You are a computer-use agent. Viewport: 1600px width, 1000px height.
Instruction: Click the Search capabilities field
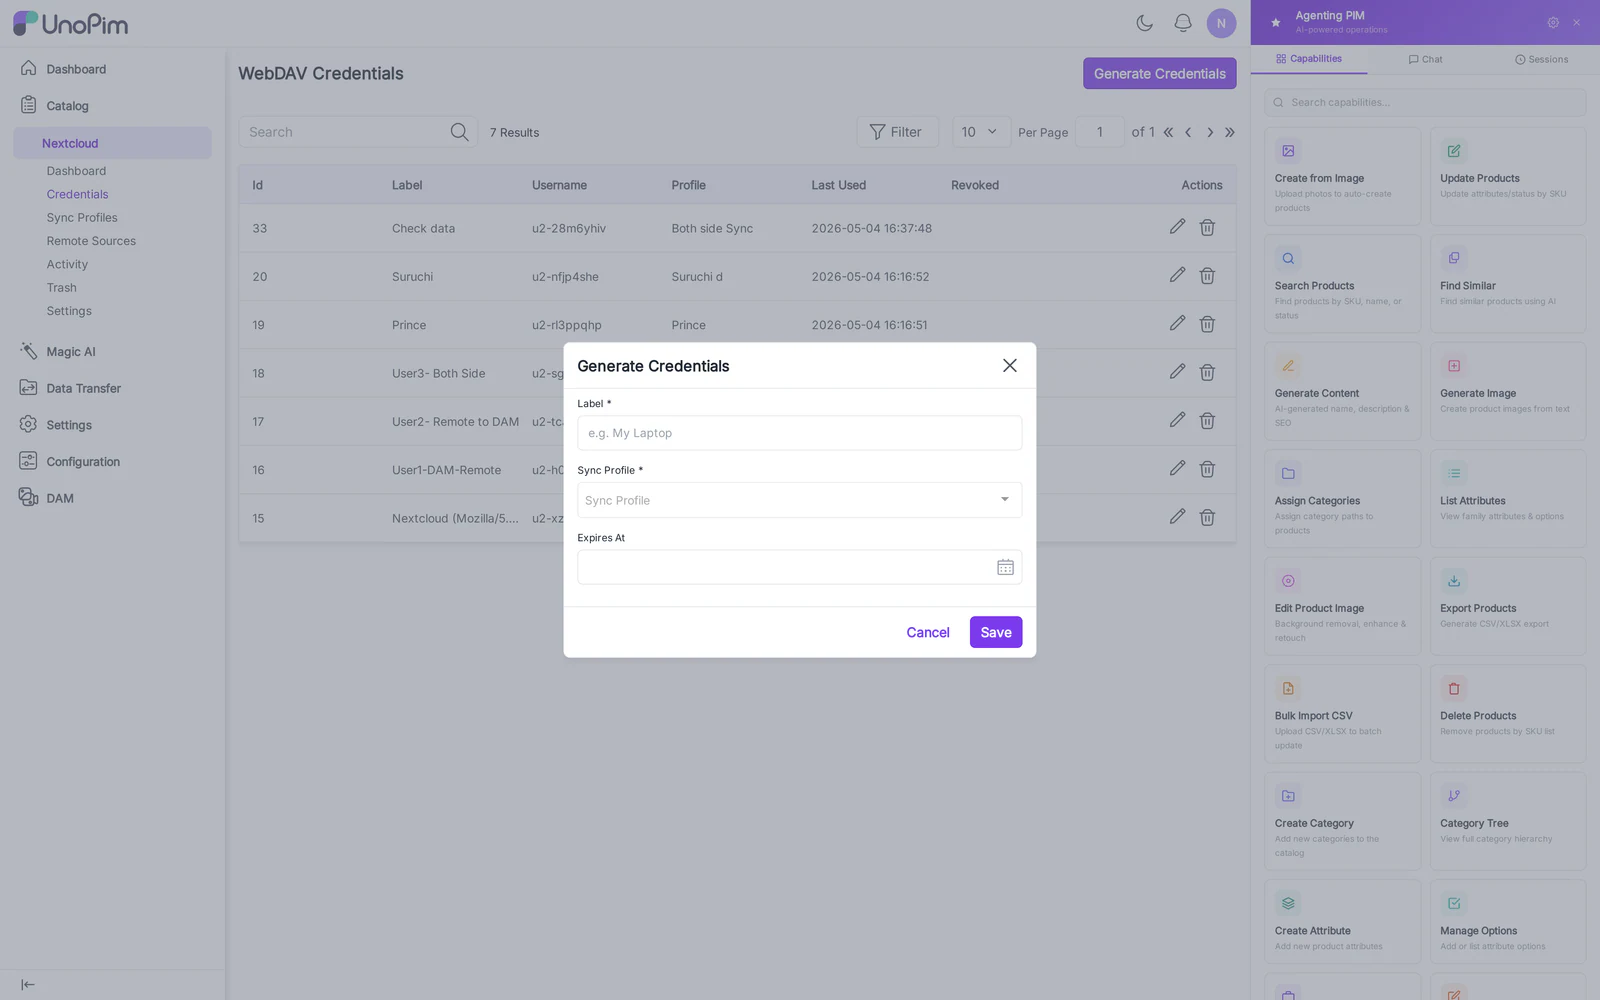pos(1425,102)
